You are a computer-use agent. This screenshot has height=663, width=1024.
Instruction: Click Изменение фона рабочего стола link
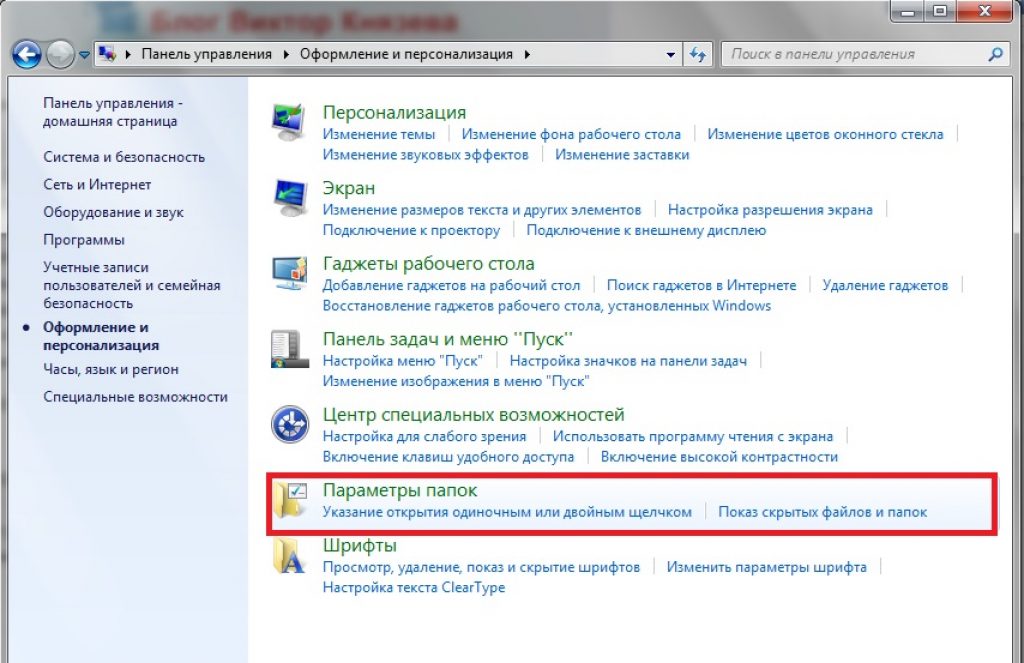pos(571,135)
